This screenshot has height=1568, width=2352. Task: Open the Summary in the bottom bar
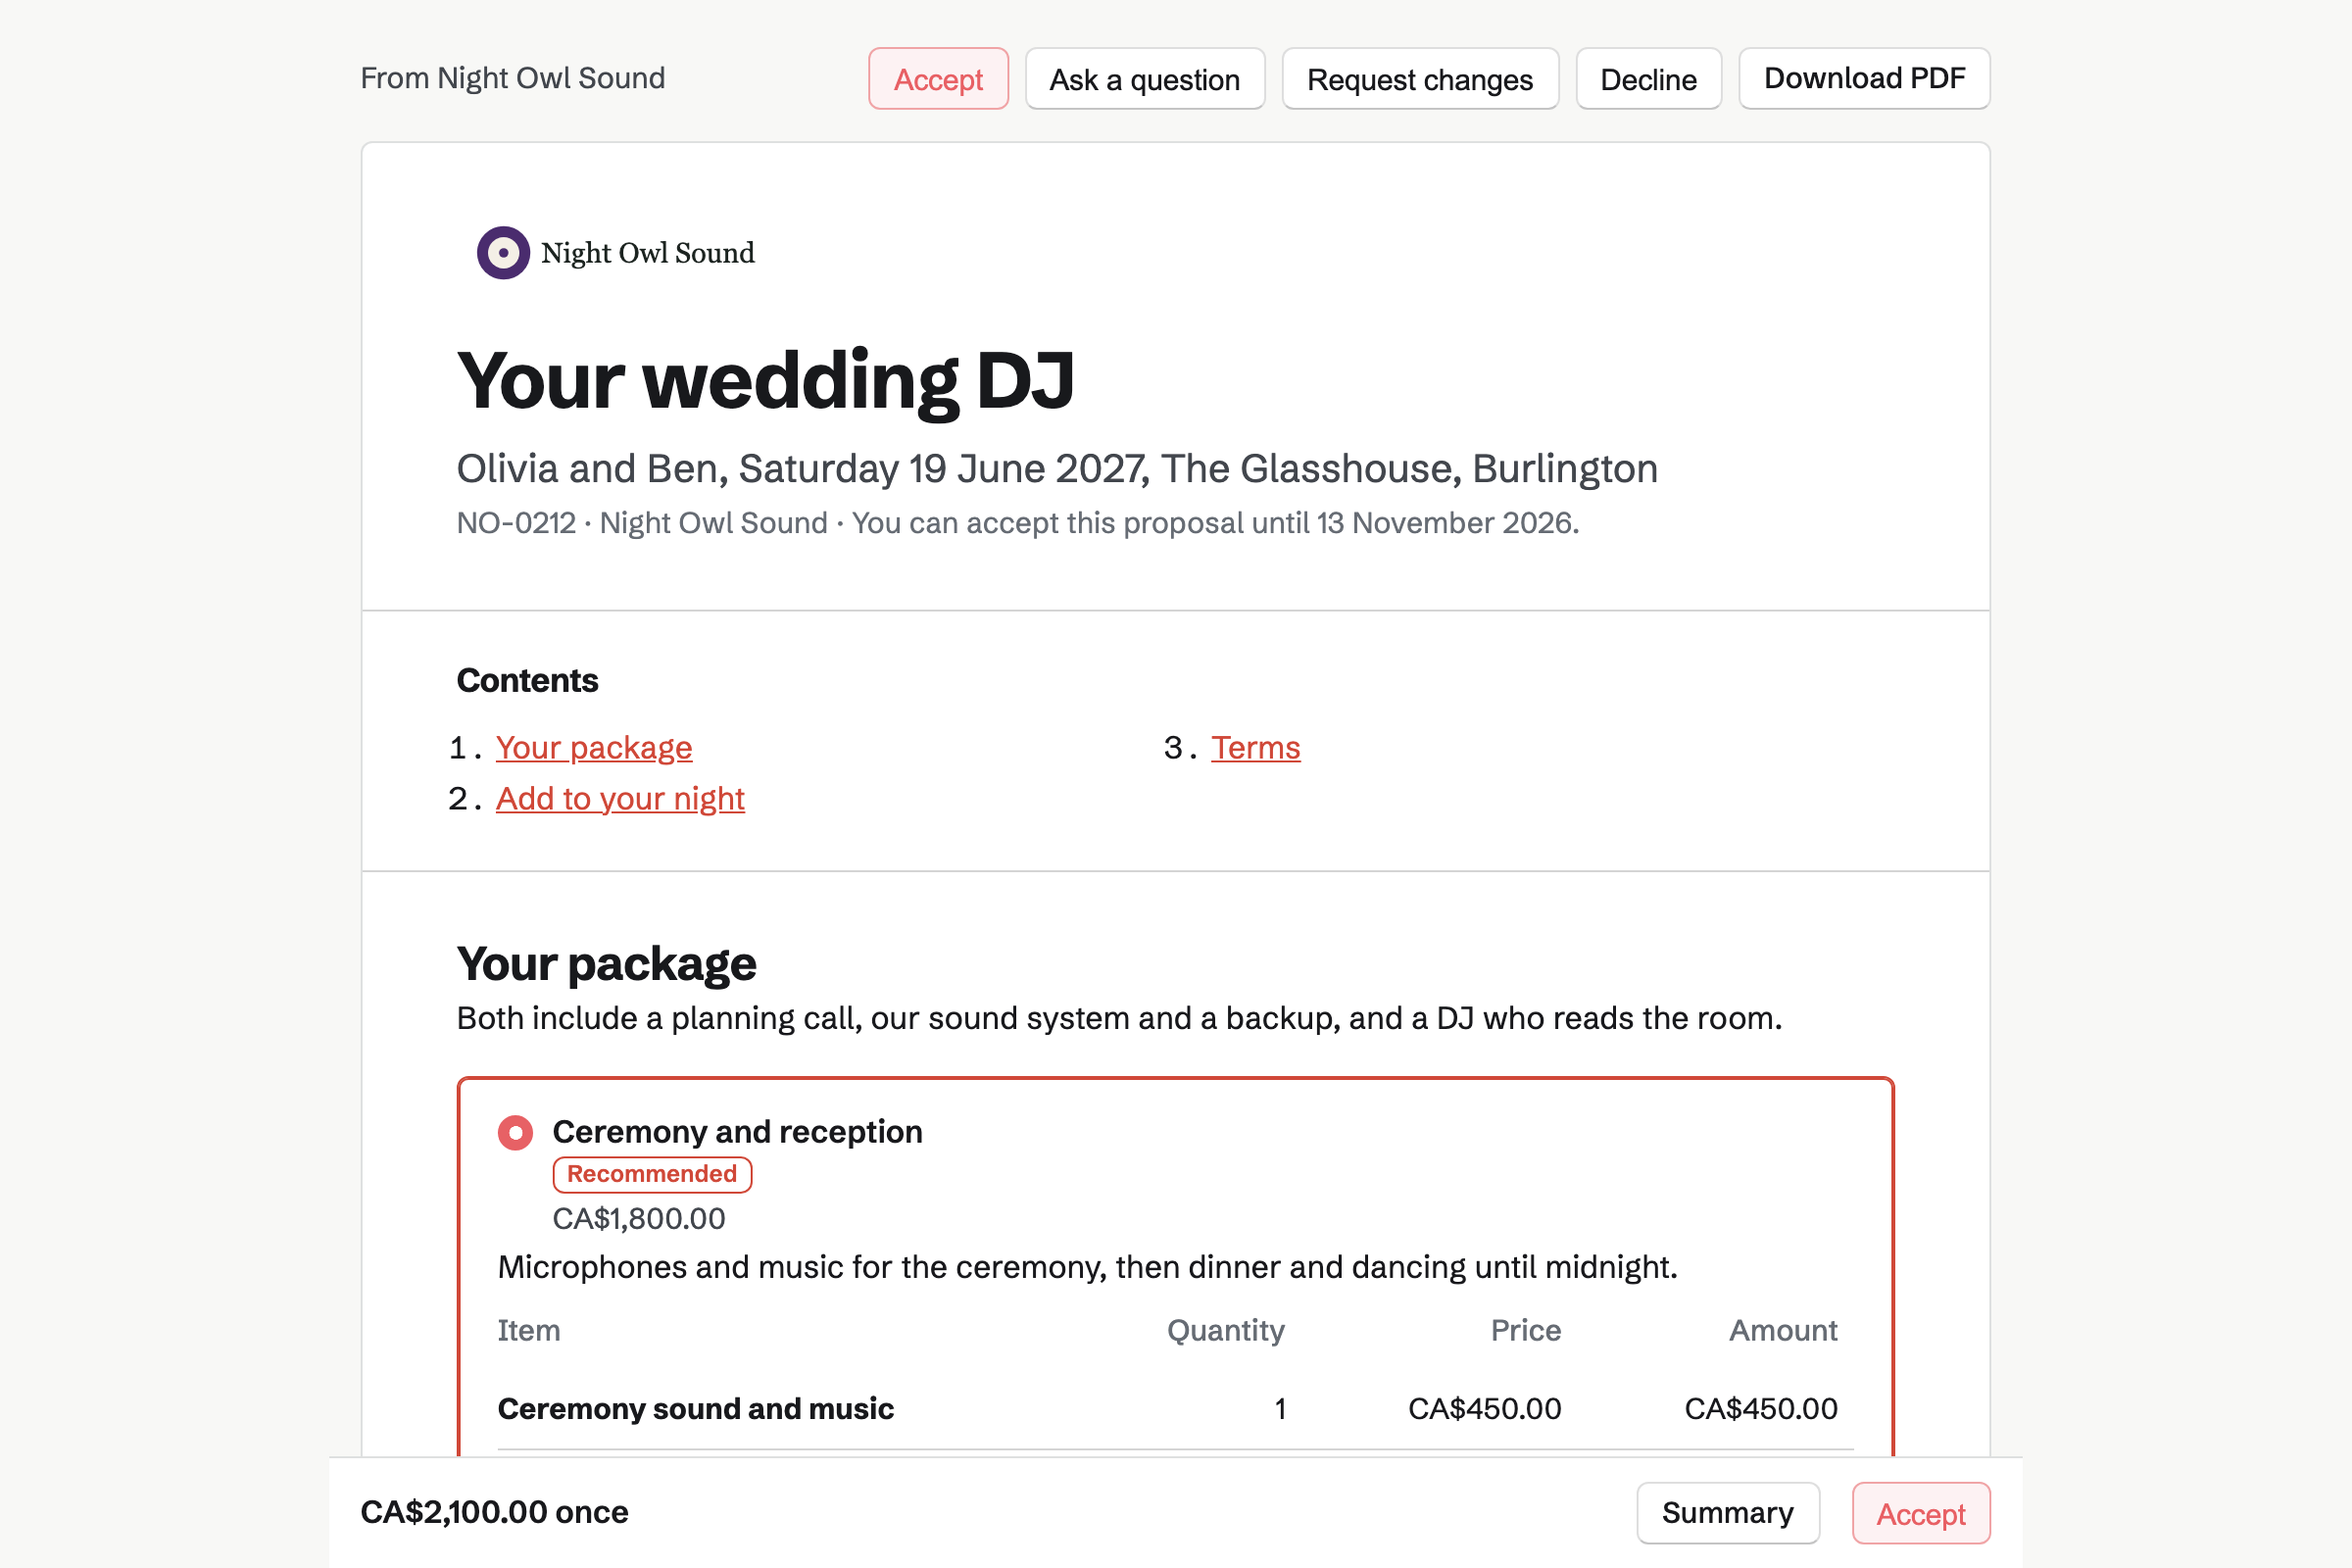1727,1512
